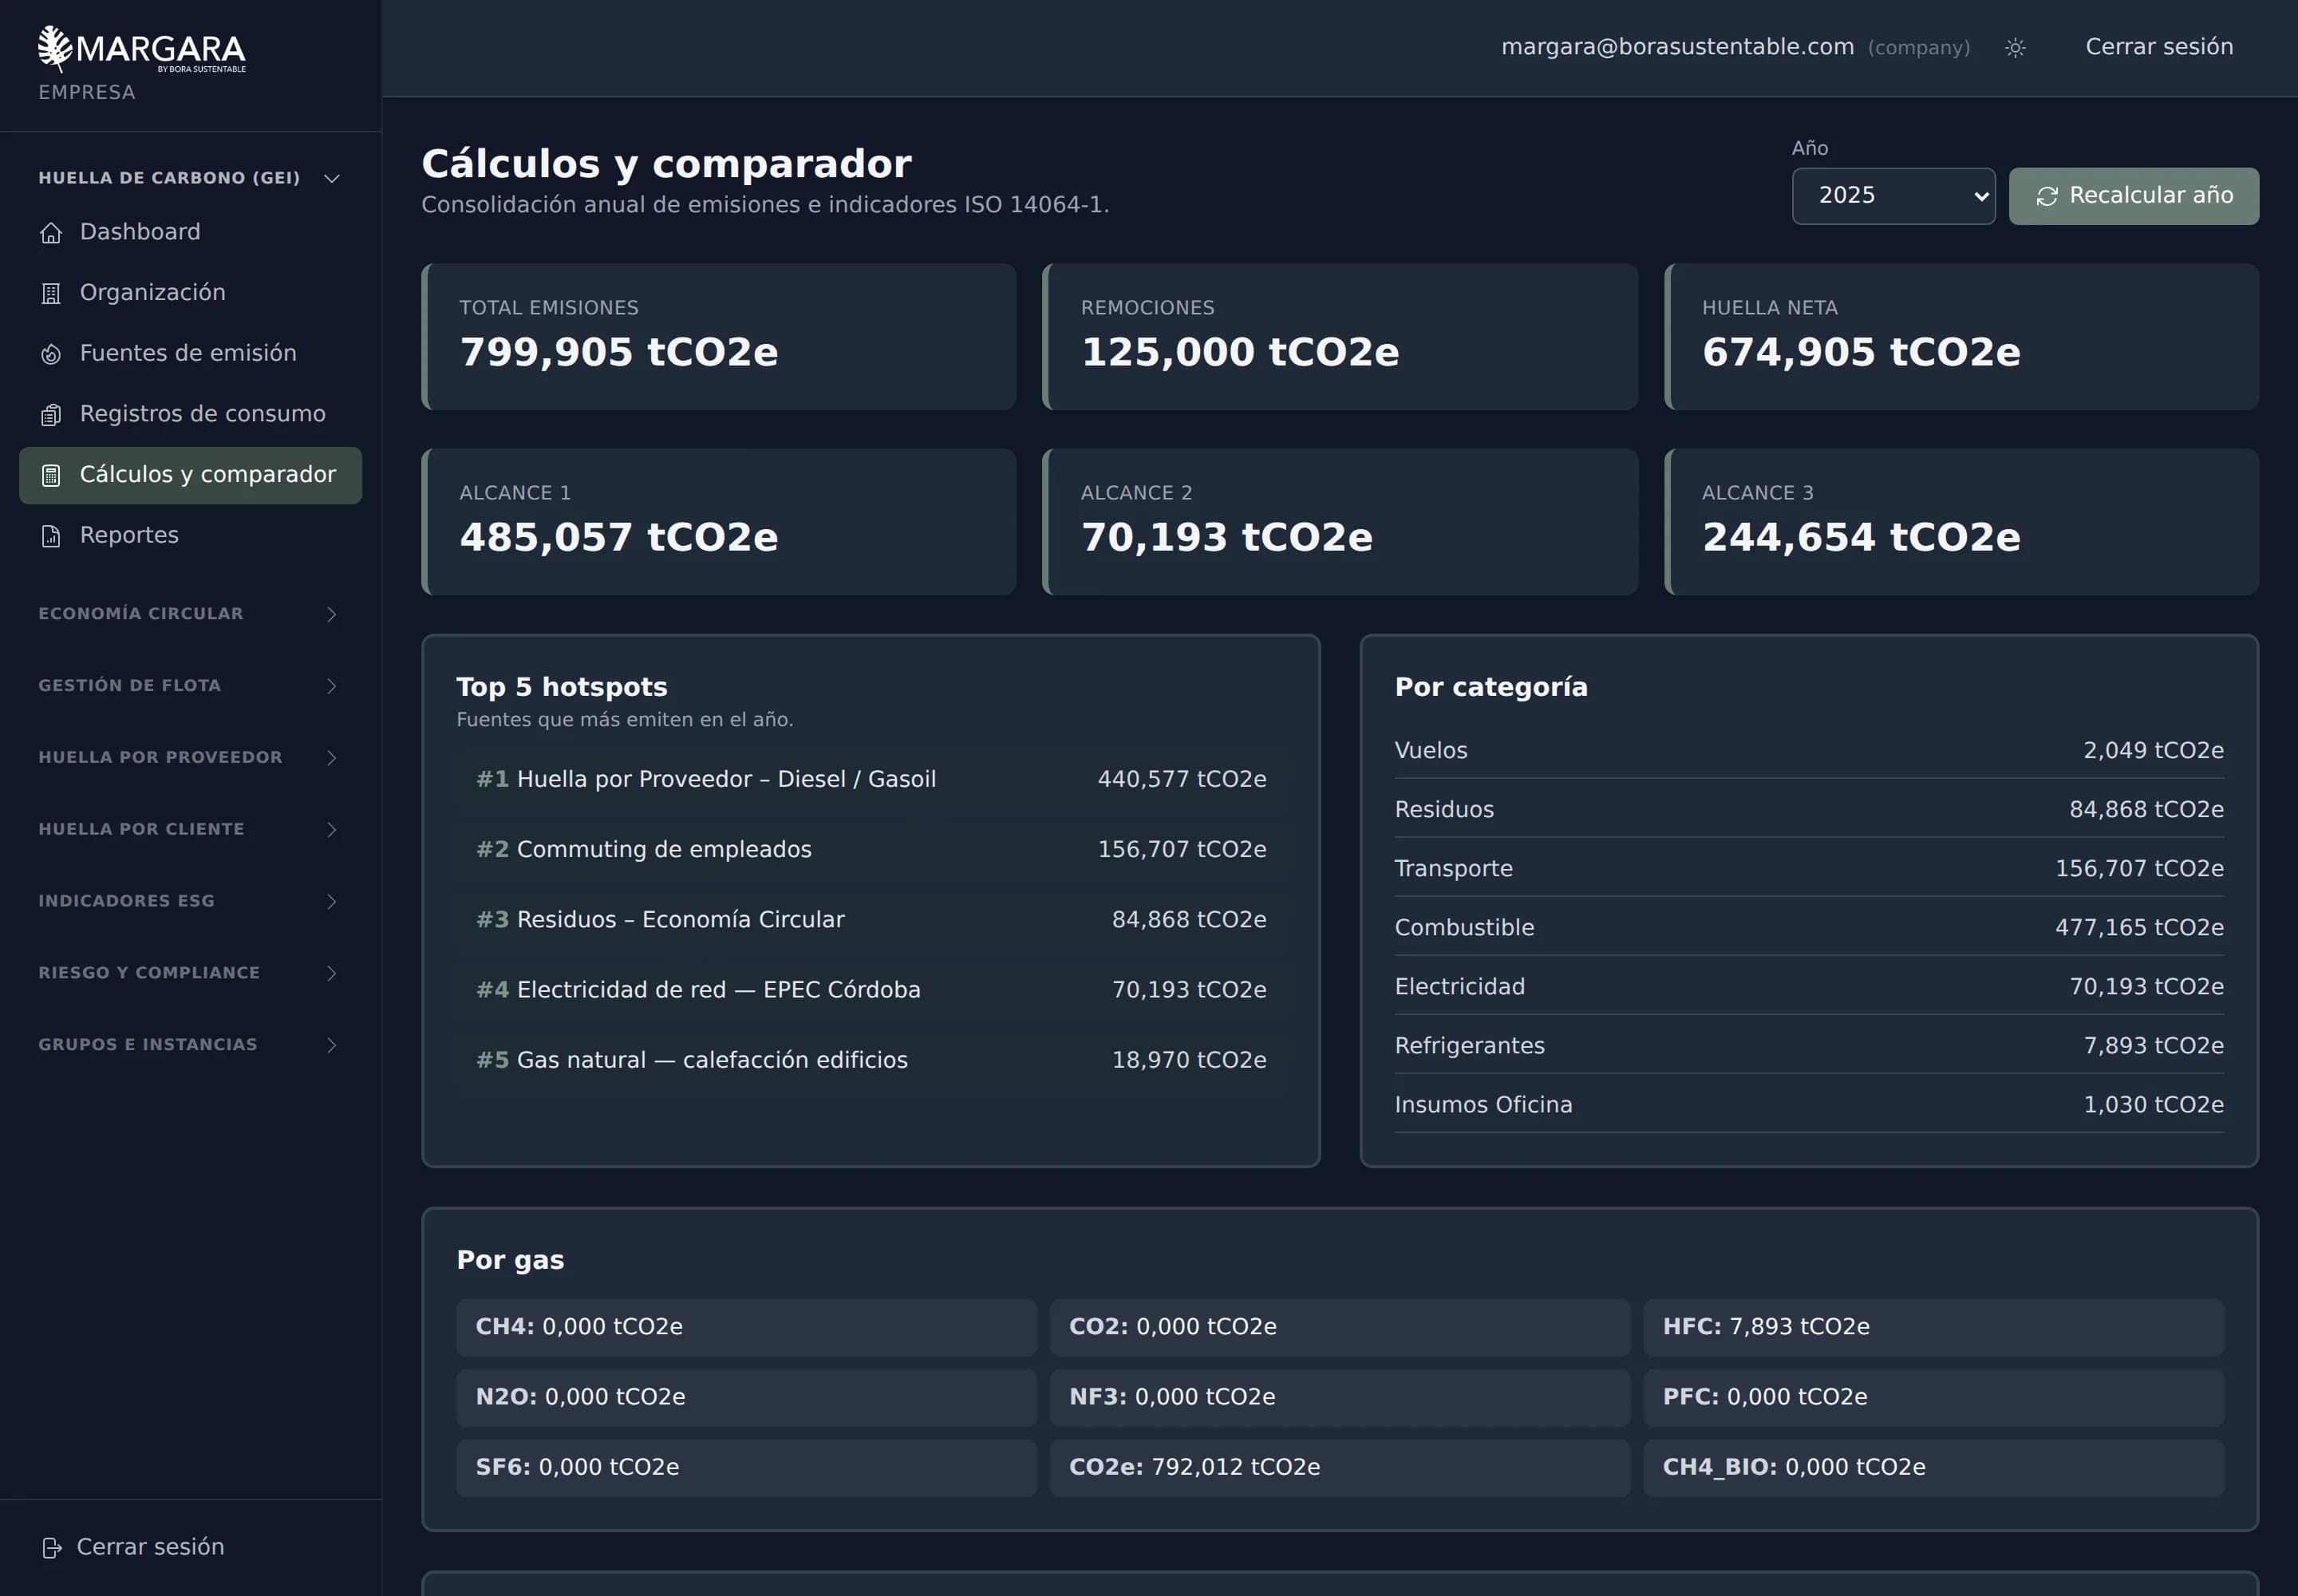Click the Electricidad category row
Viewport: 2298px width, 1596px height.
1809,986
